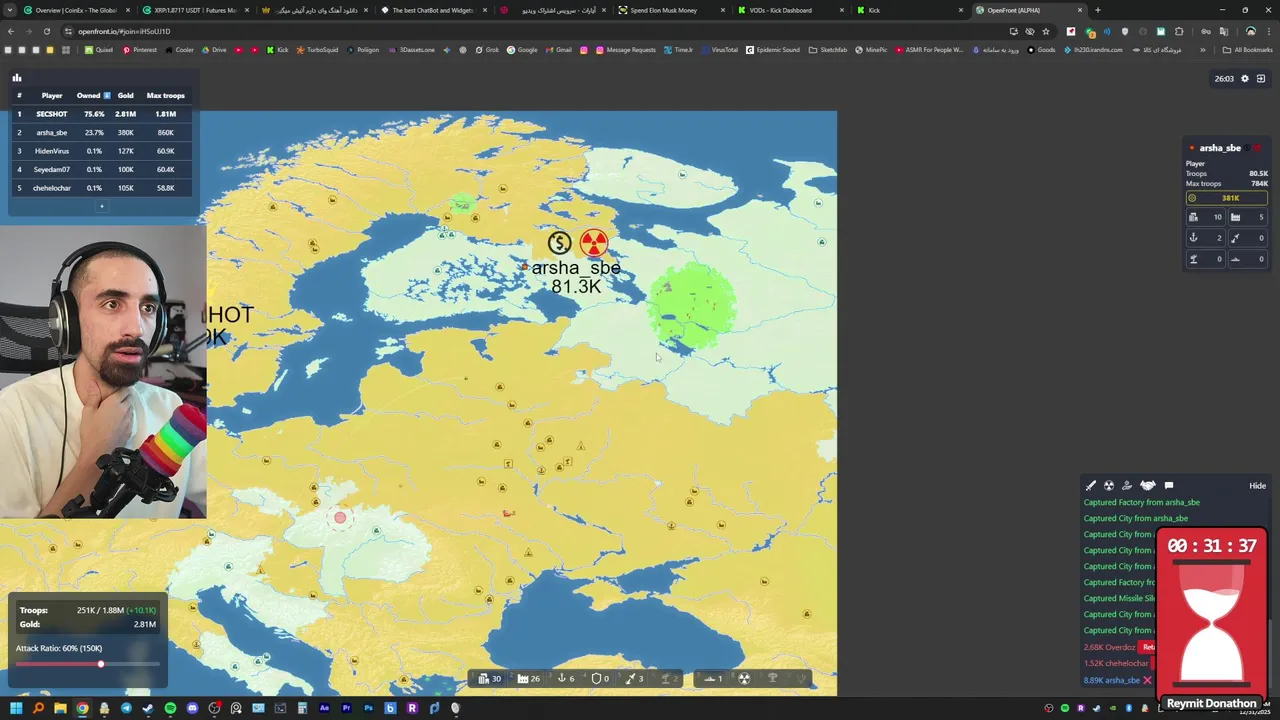Reload the page with refresh button
This screenshot has width=1280, height=720.
(46, 31)
